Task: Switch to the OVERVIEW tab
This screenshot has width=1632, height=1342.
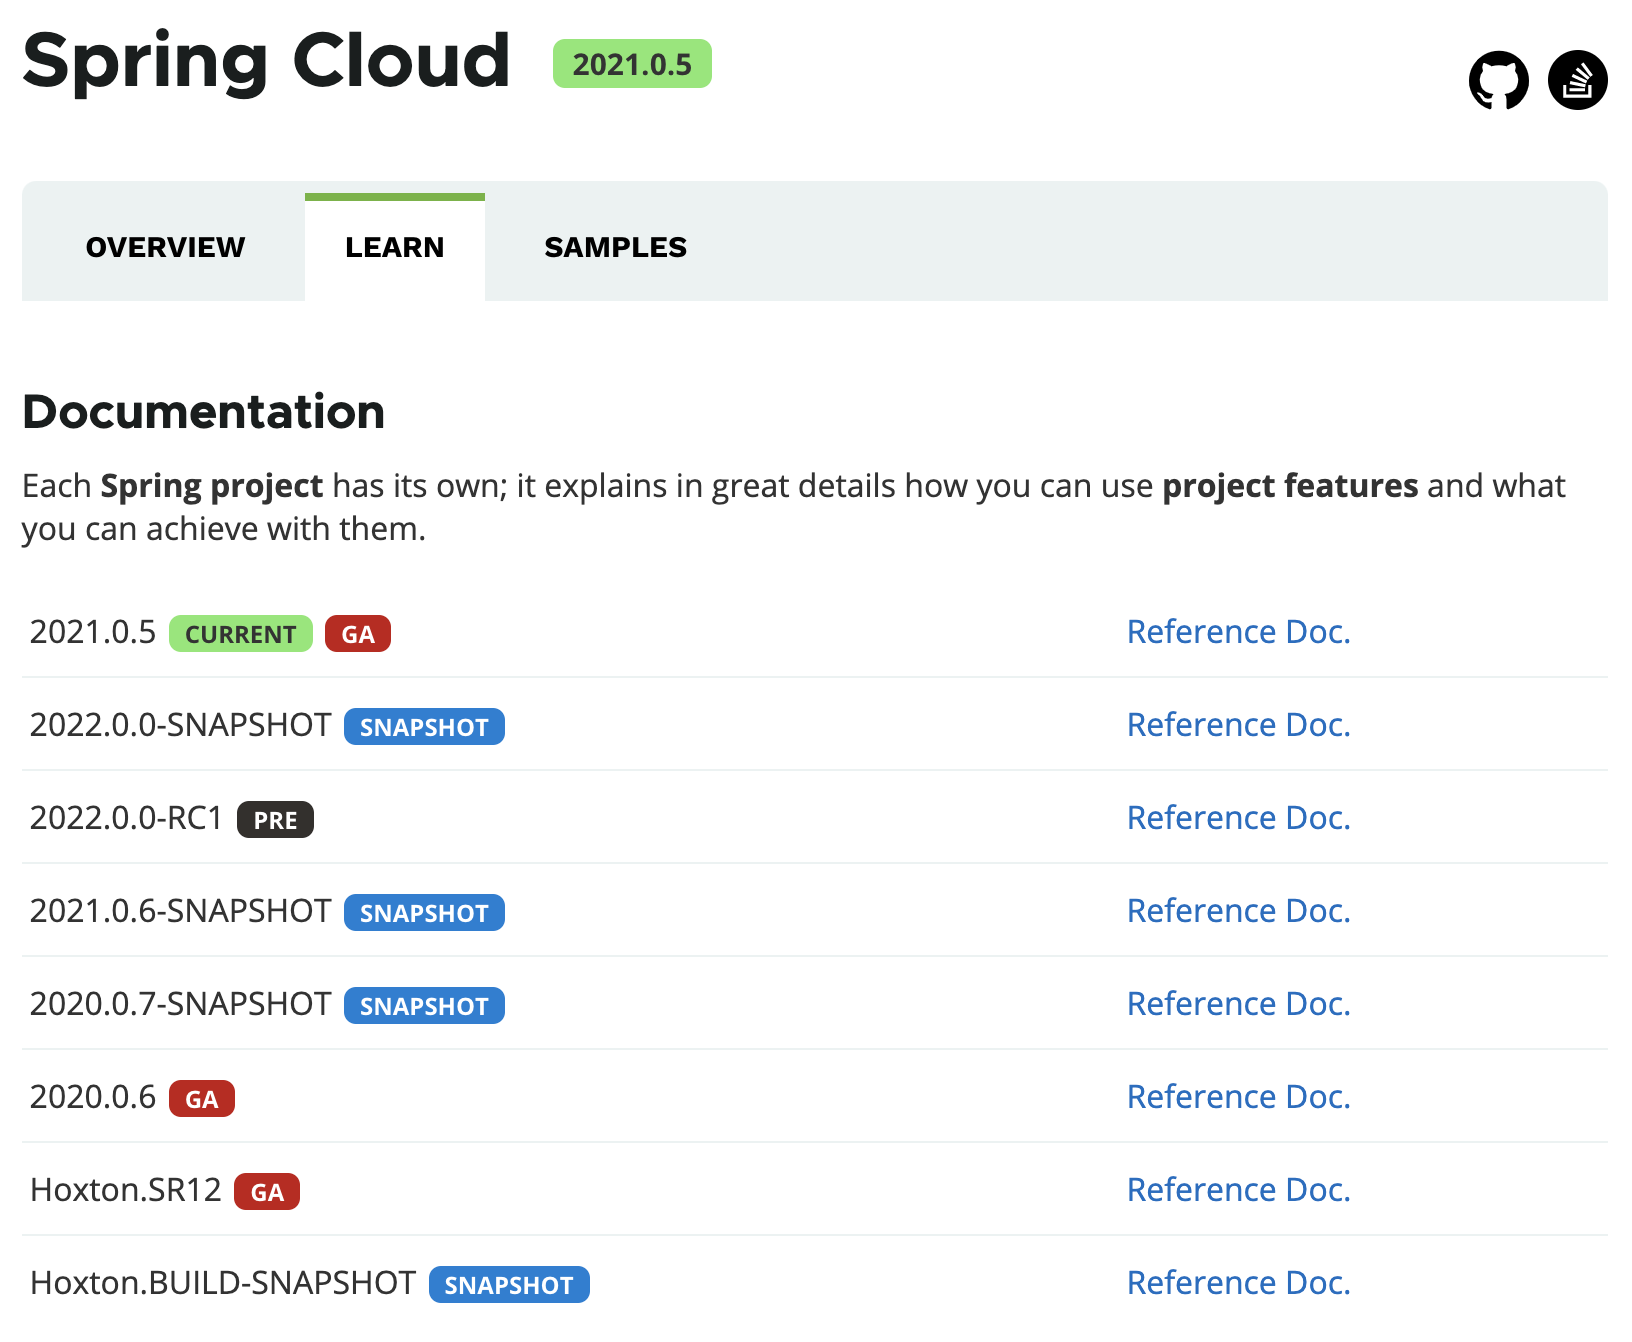Action: 164,247
